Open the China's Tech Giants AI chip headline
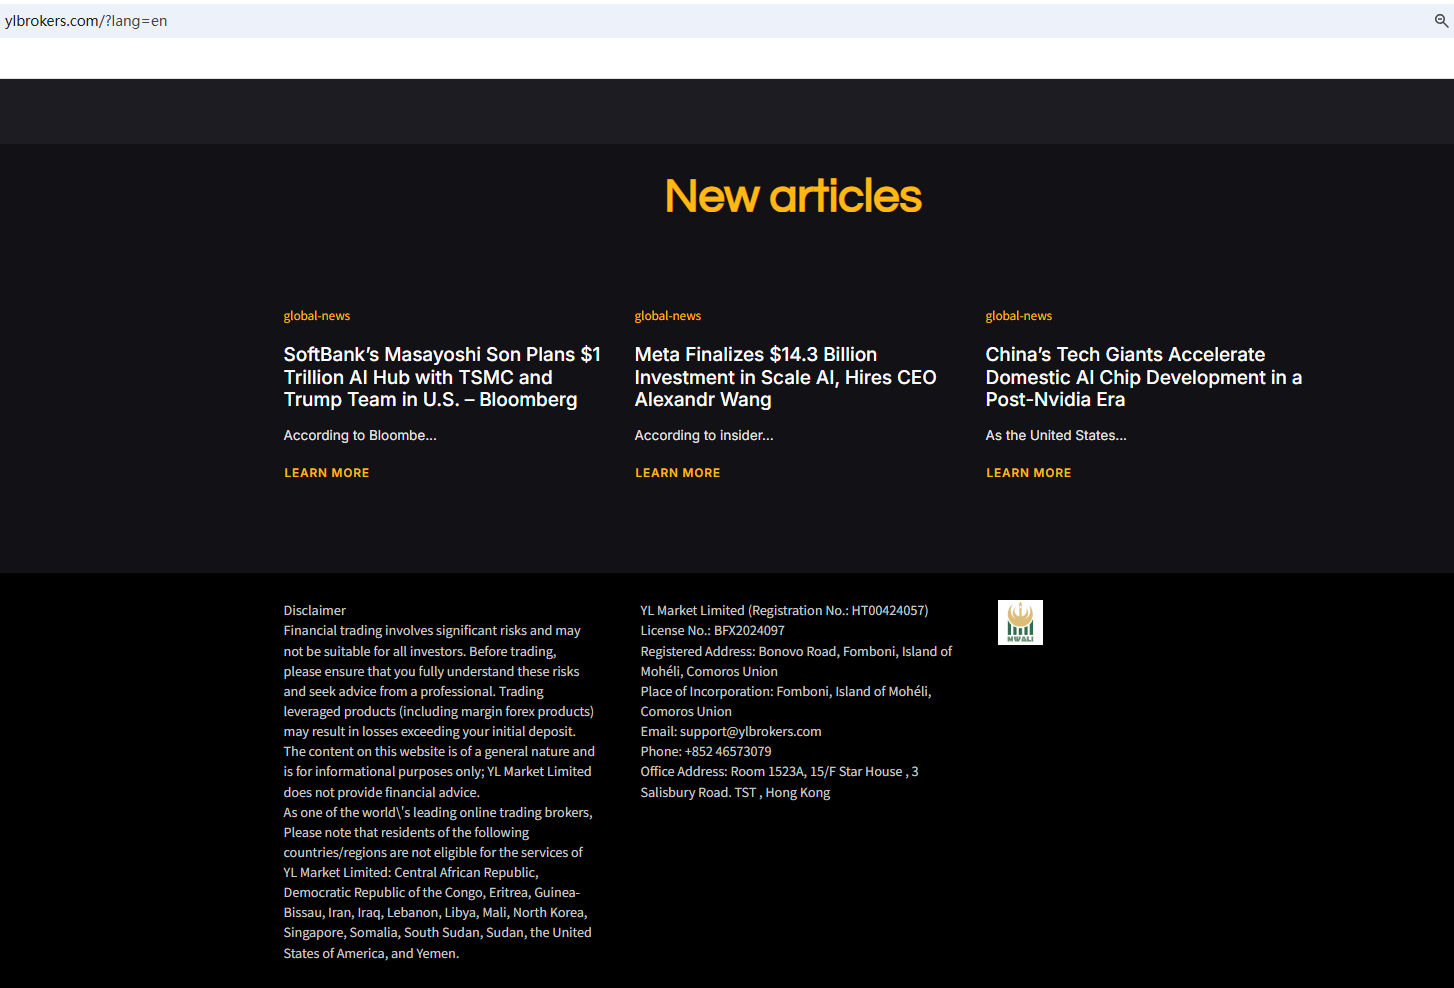 point(1143,377)
